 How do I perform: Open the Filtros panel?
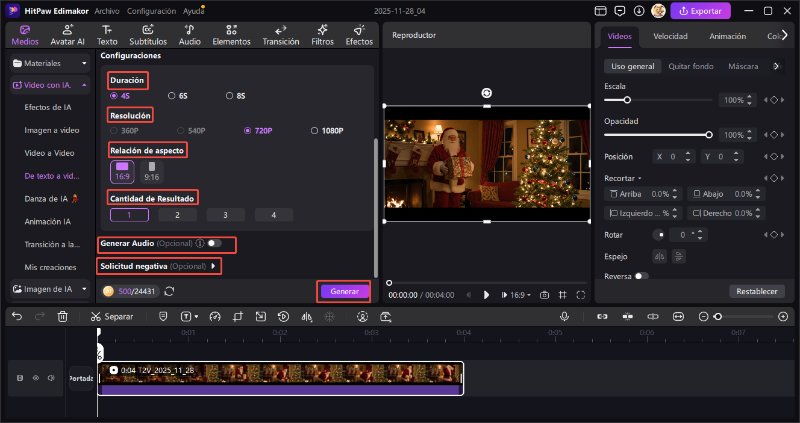322,35
